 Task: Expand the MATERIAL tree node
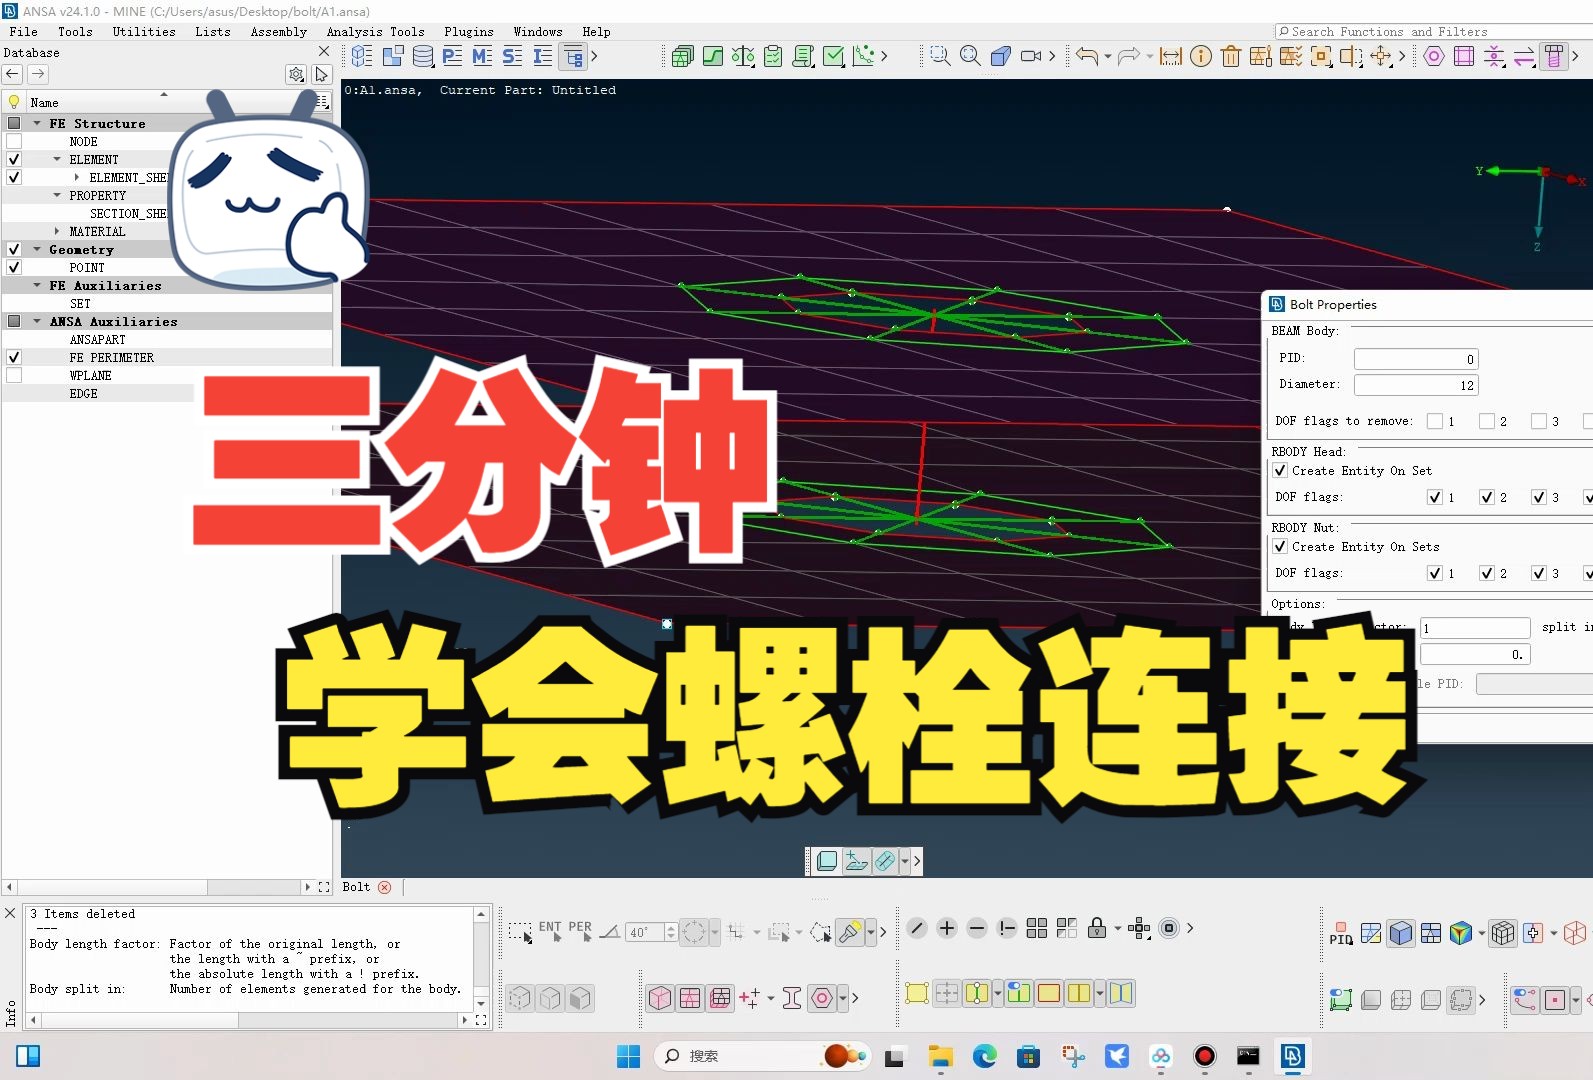click(x=57, y=231)
